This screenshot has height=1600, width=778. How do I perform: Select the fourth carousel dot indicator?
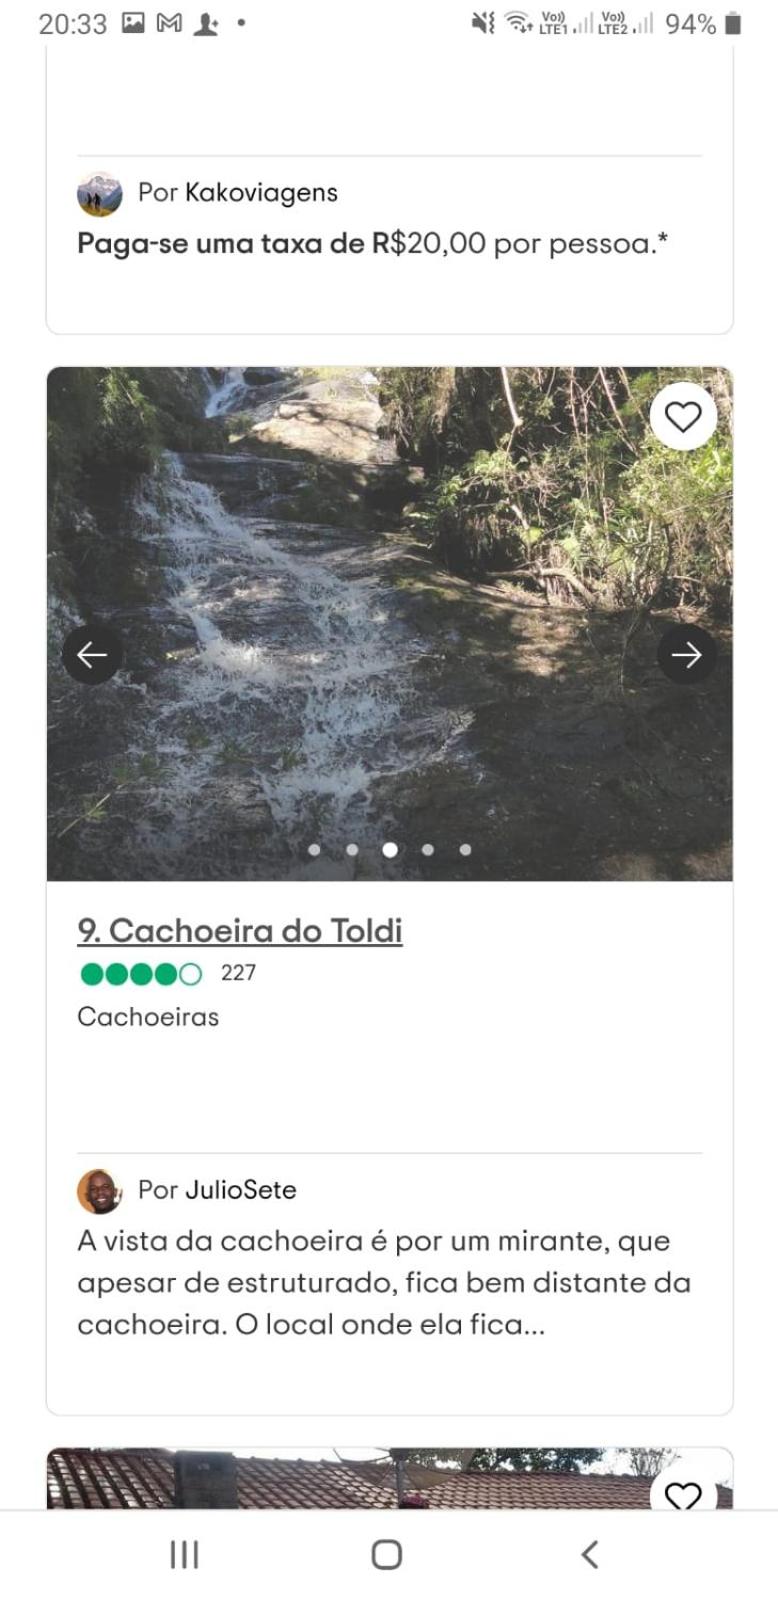pos(428,850)
